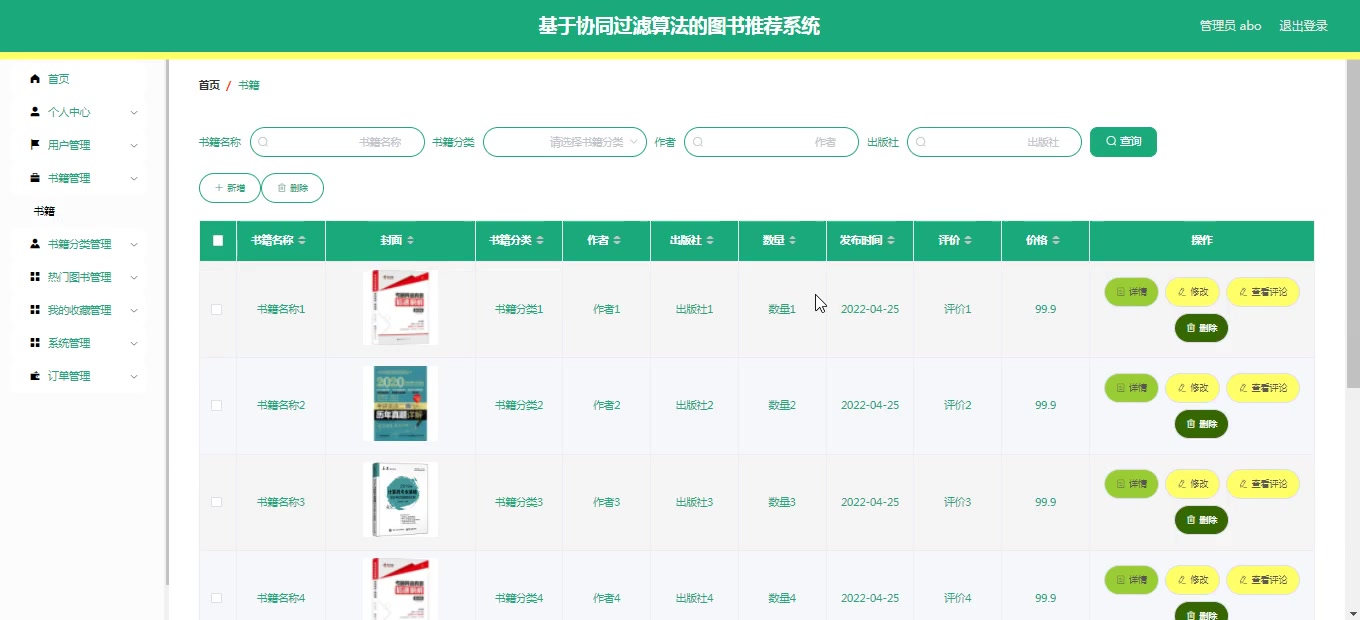The height and width of the screenshot is (620, 1360).
Task: Check the checkbox for 书籍名称2 row
Action: (216, 404)
